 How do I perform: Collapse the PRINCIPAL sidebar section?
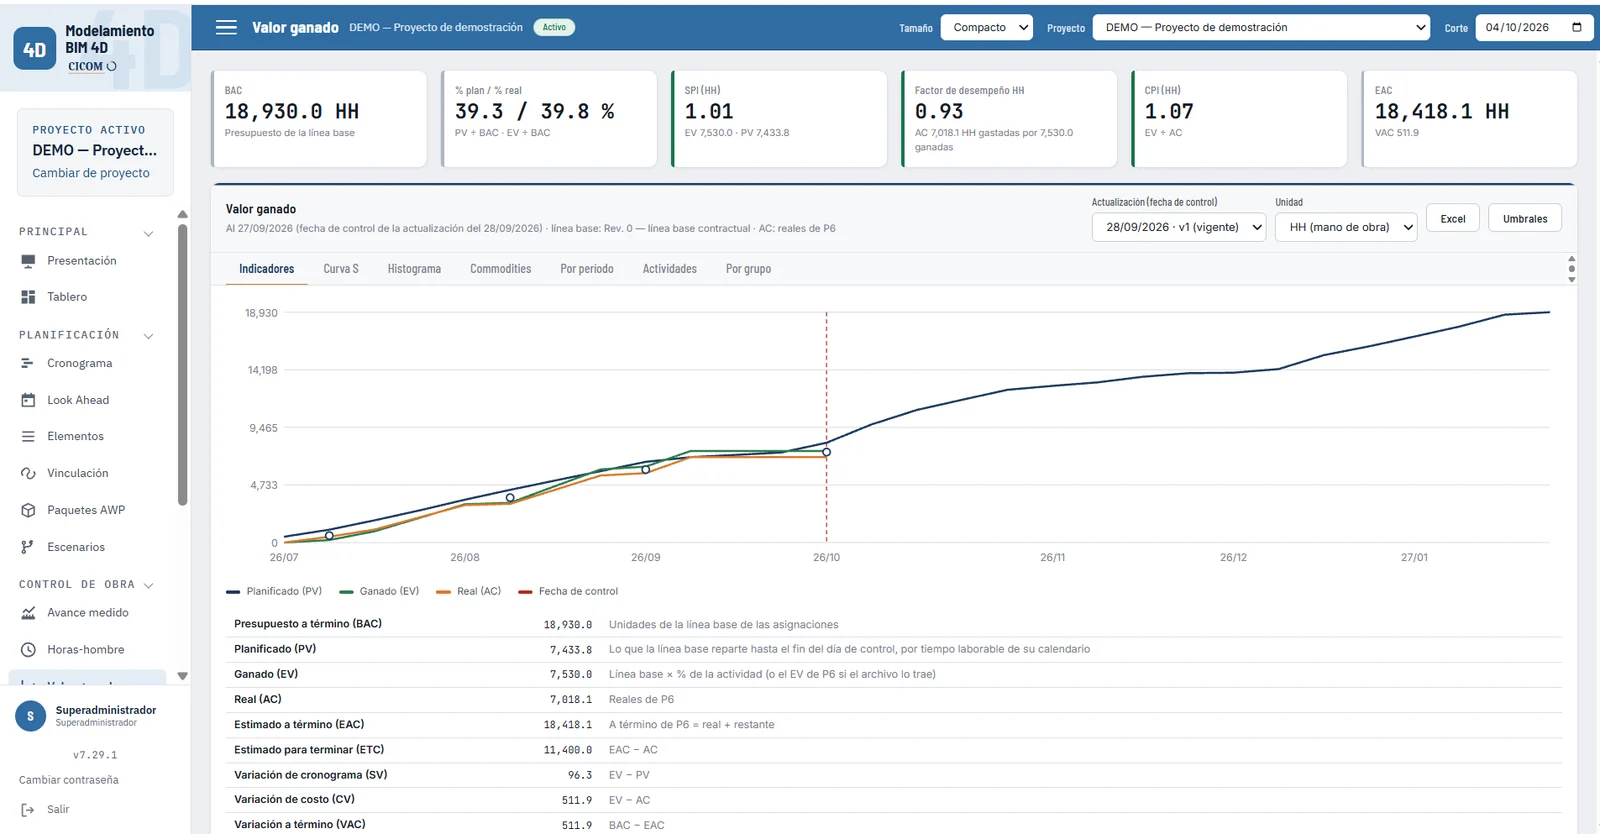pyautogui.click(x=148, y=233)
